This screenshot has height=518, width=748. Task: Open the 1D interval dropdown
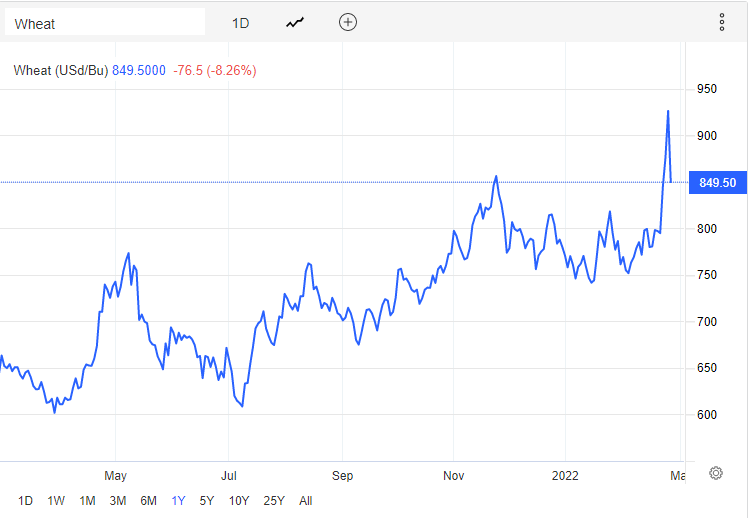point(240,22)
